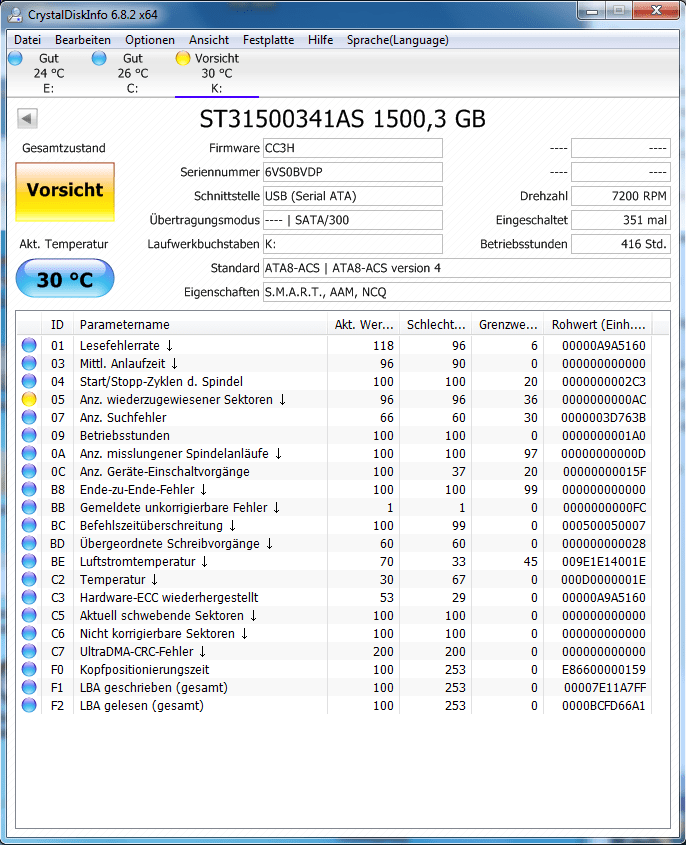Viewport: 686px width, 845px height.
Task: Open the Datei menu
Action: point(27,40)
